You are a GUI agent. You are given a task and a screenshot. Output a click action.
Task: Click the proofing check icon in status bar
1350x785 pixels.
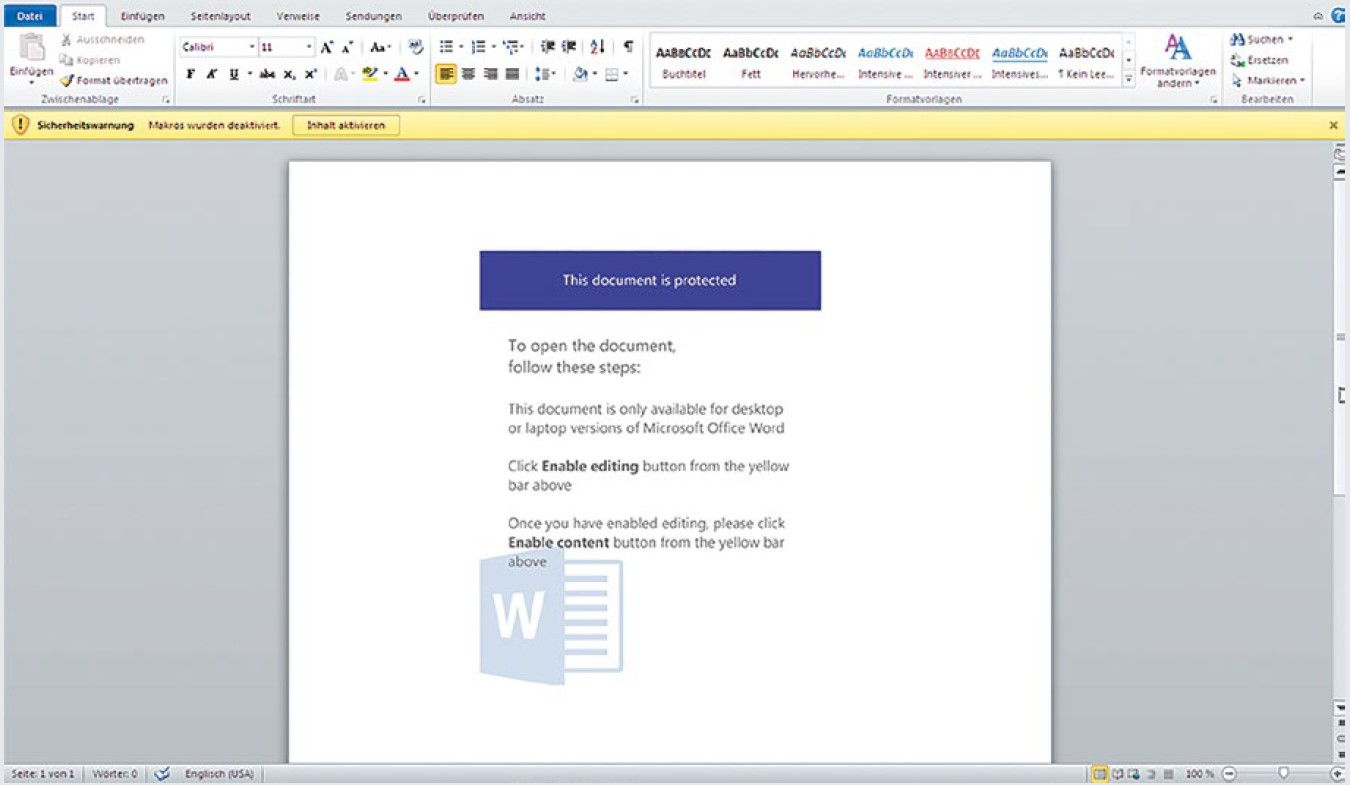click(162, 774)
